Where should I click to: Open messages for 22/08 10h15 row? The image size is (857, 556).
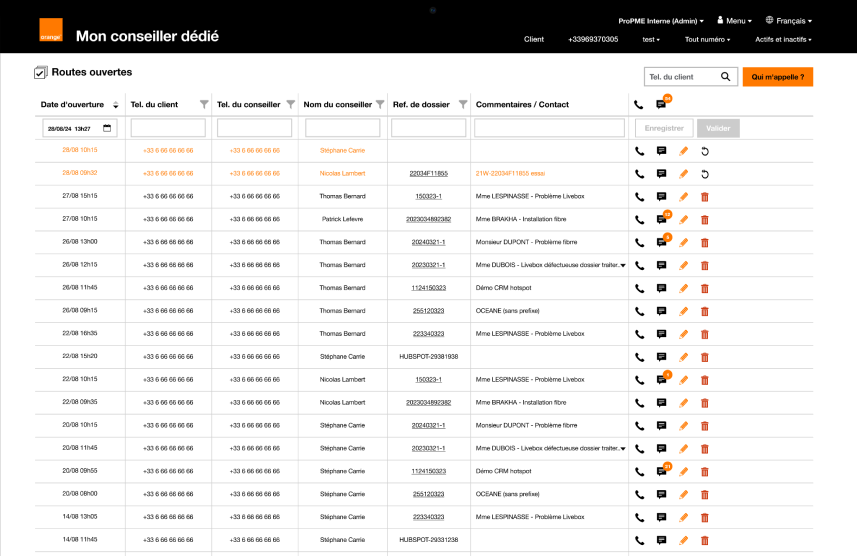click(661, 380)
